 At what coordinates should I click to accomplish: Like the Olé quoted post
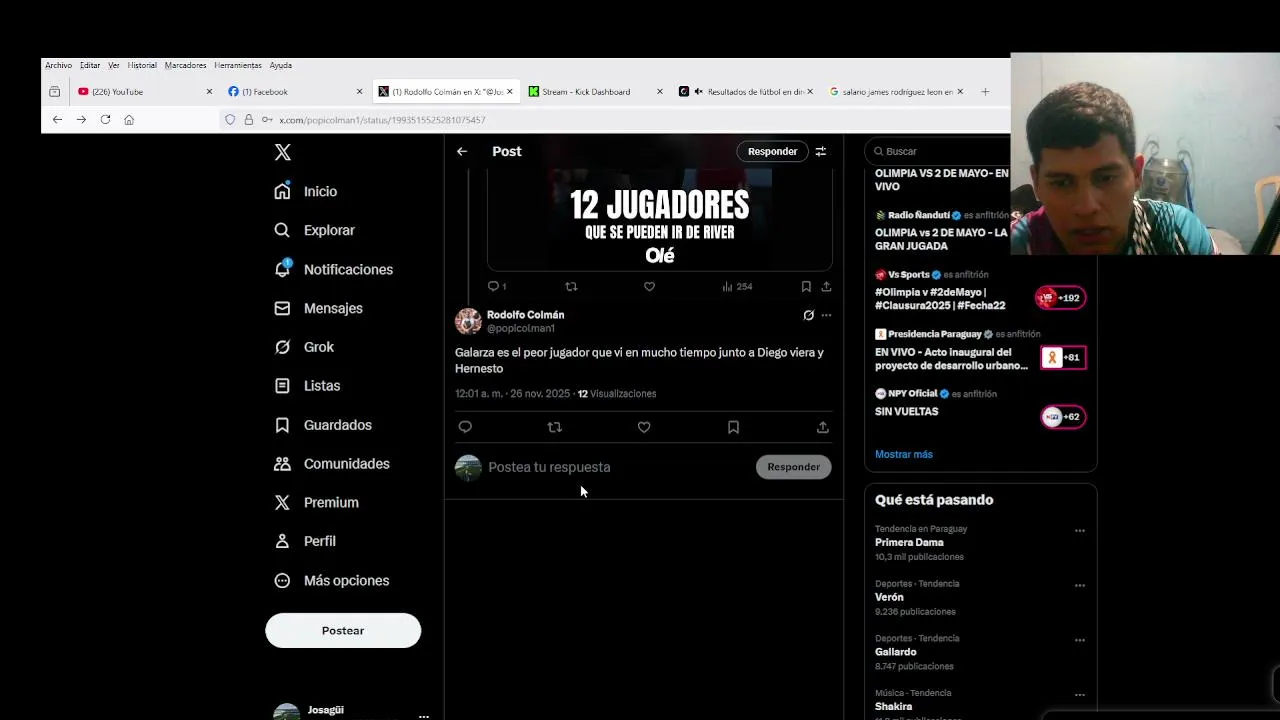tap(649, 286)
